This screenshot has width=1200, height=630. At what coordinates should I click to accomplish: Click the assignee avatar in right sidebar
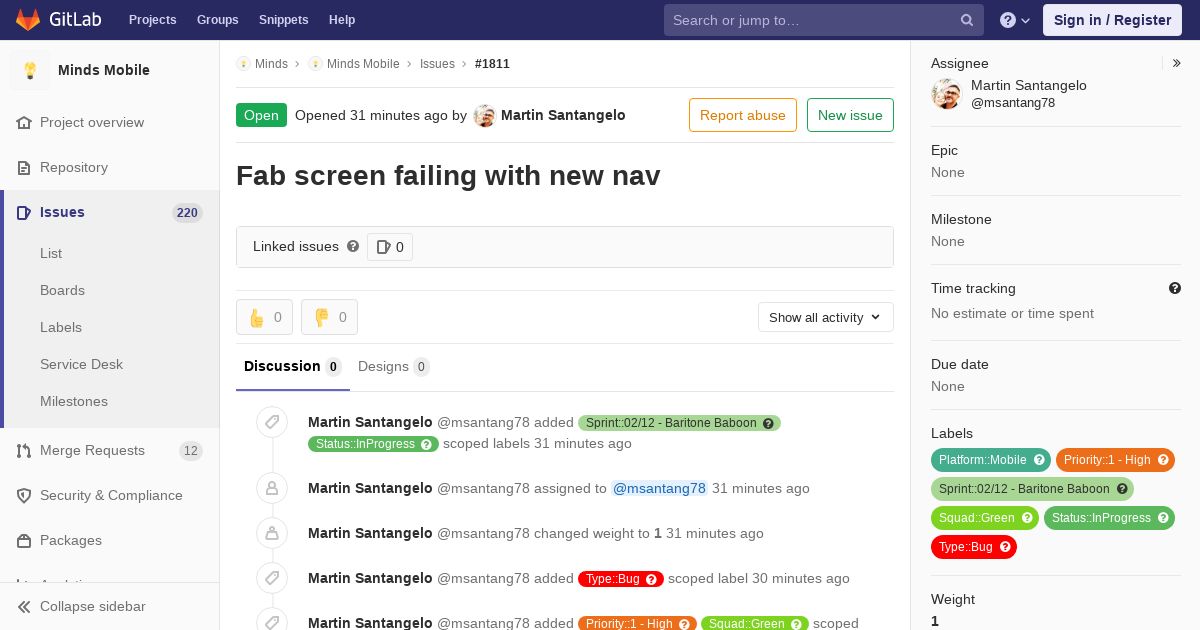tap(946, 94)
